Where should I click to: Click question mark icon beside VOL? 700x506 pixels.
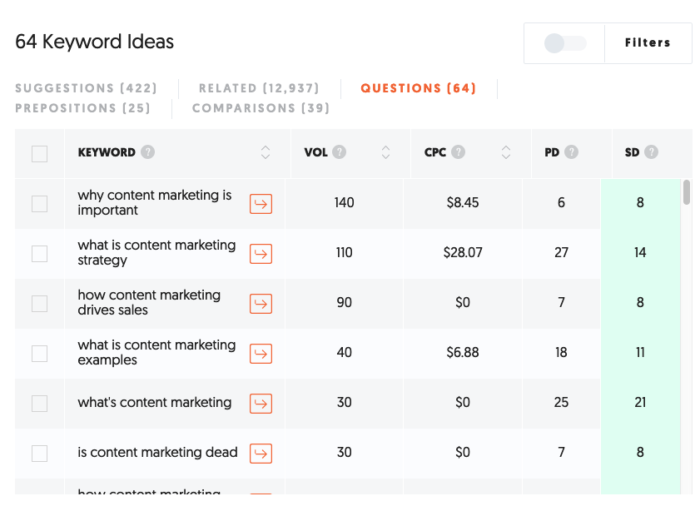click(339, 152)
